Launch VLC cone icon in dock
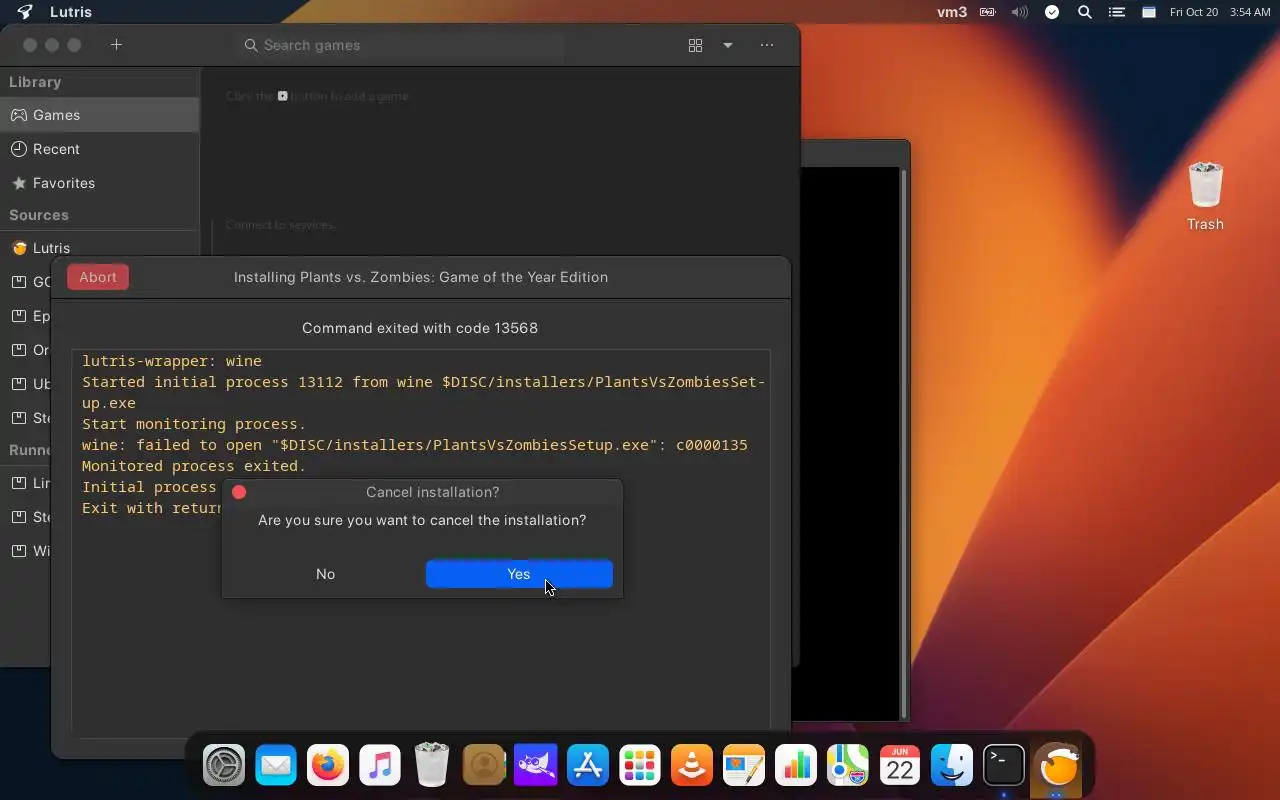The height and width of the screenshot is (800, 1280). point(692,767)
